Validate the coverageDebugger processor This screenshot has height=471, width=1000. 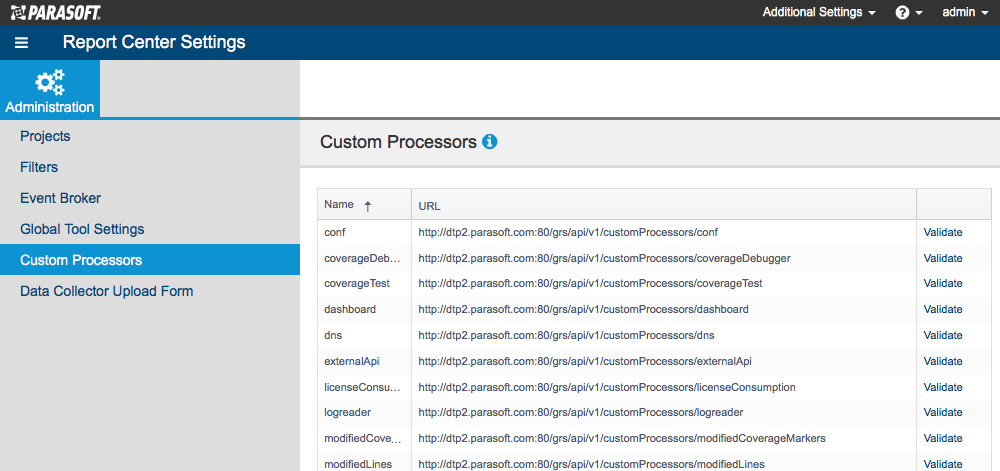(943, 258)
